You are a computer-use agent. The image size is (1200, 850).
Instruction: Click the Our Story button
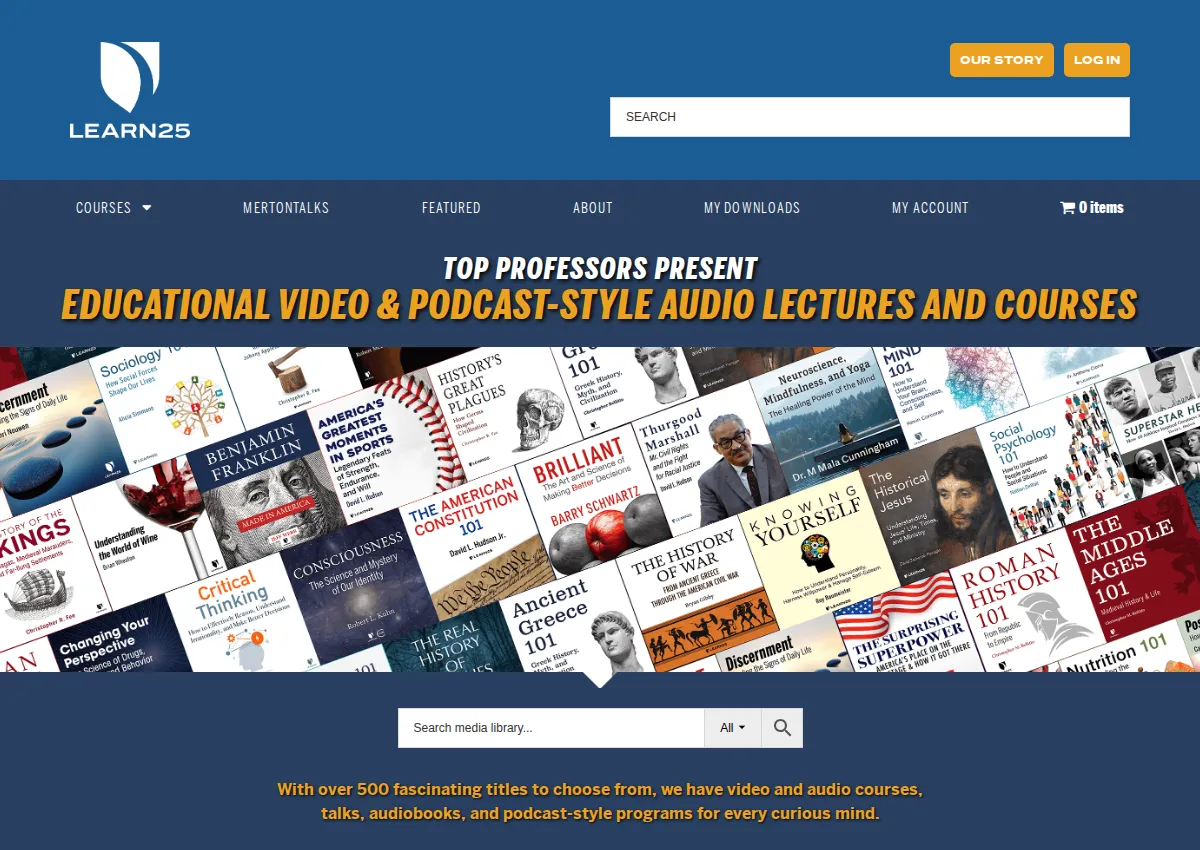coord(1001,60)
